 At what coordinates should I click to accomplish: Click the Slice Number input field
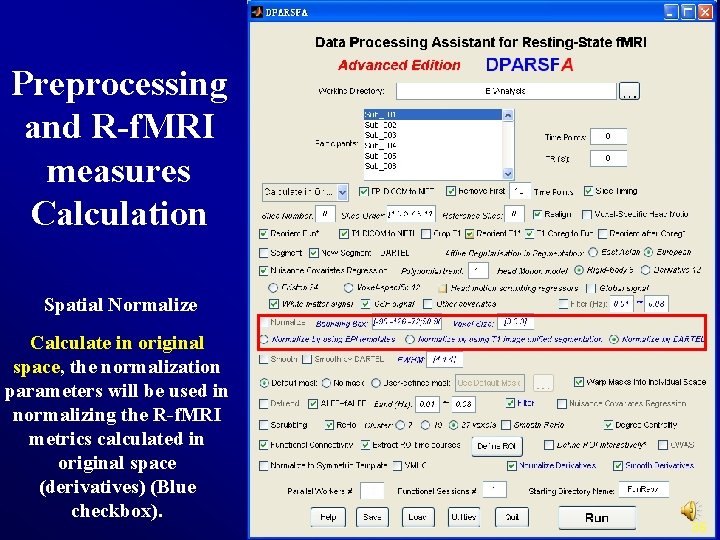point(325,214)
